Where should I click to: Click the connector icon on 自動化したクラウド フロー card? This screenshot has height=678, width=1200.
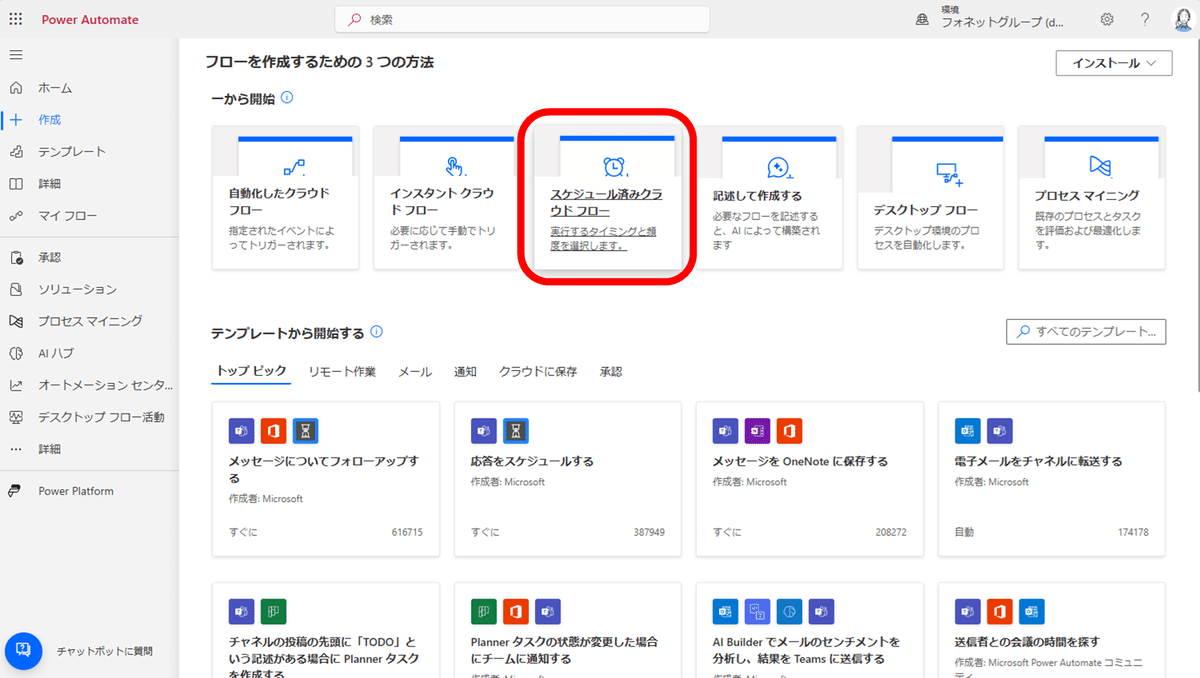(293, 167)
